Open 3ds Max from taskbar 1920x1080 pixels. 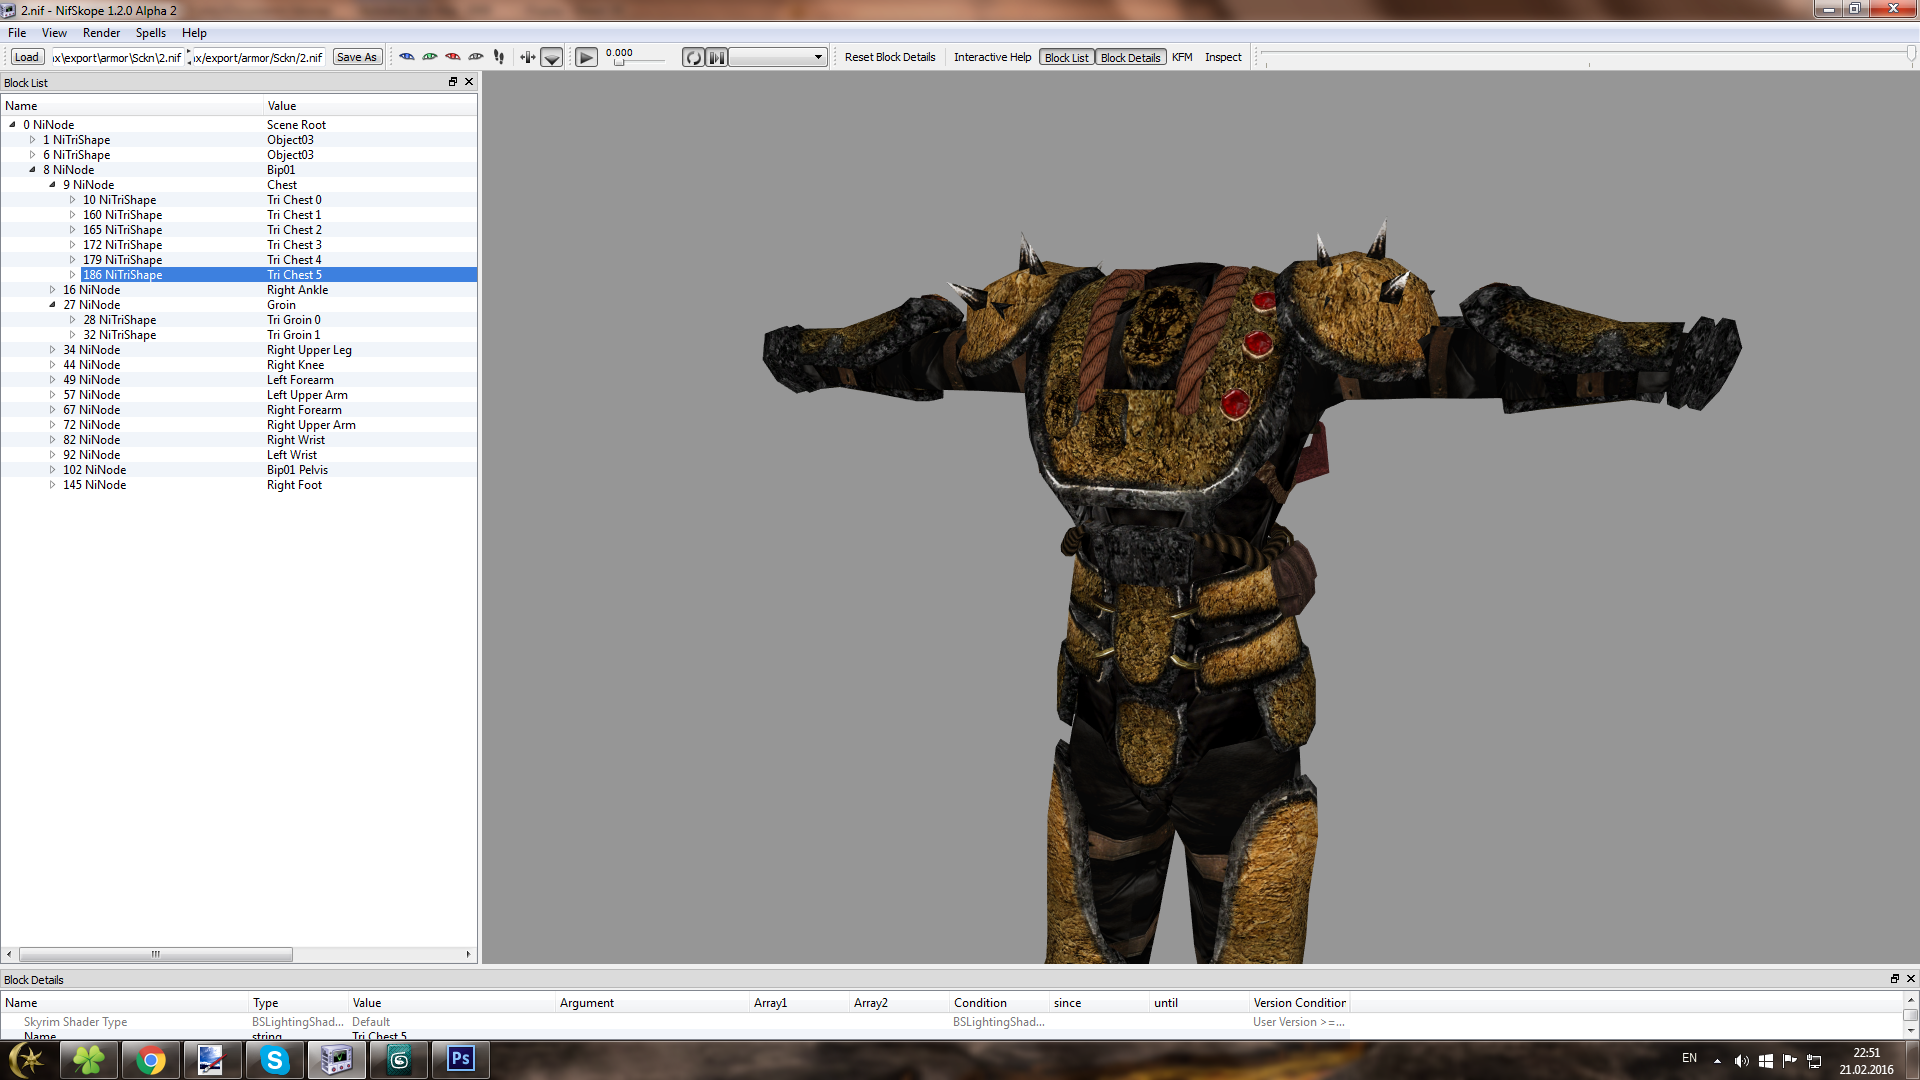click(399, 1060)
